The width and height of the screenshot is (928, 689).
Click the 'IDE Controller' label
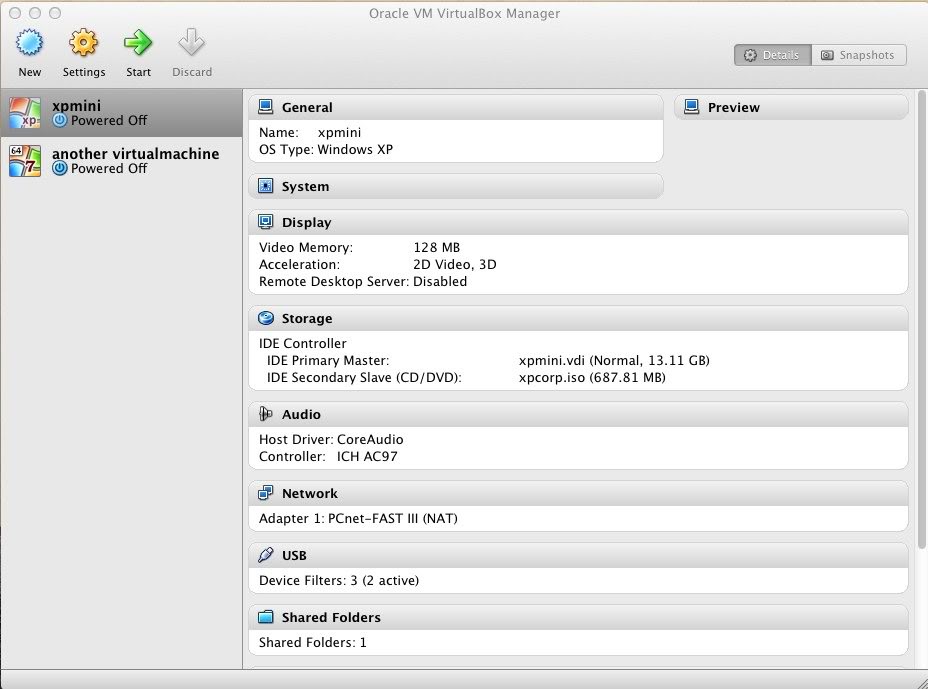click(x=302, y=343)
